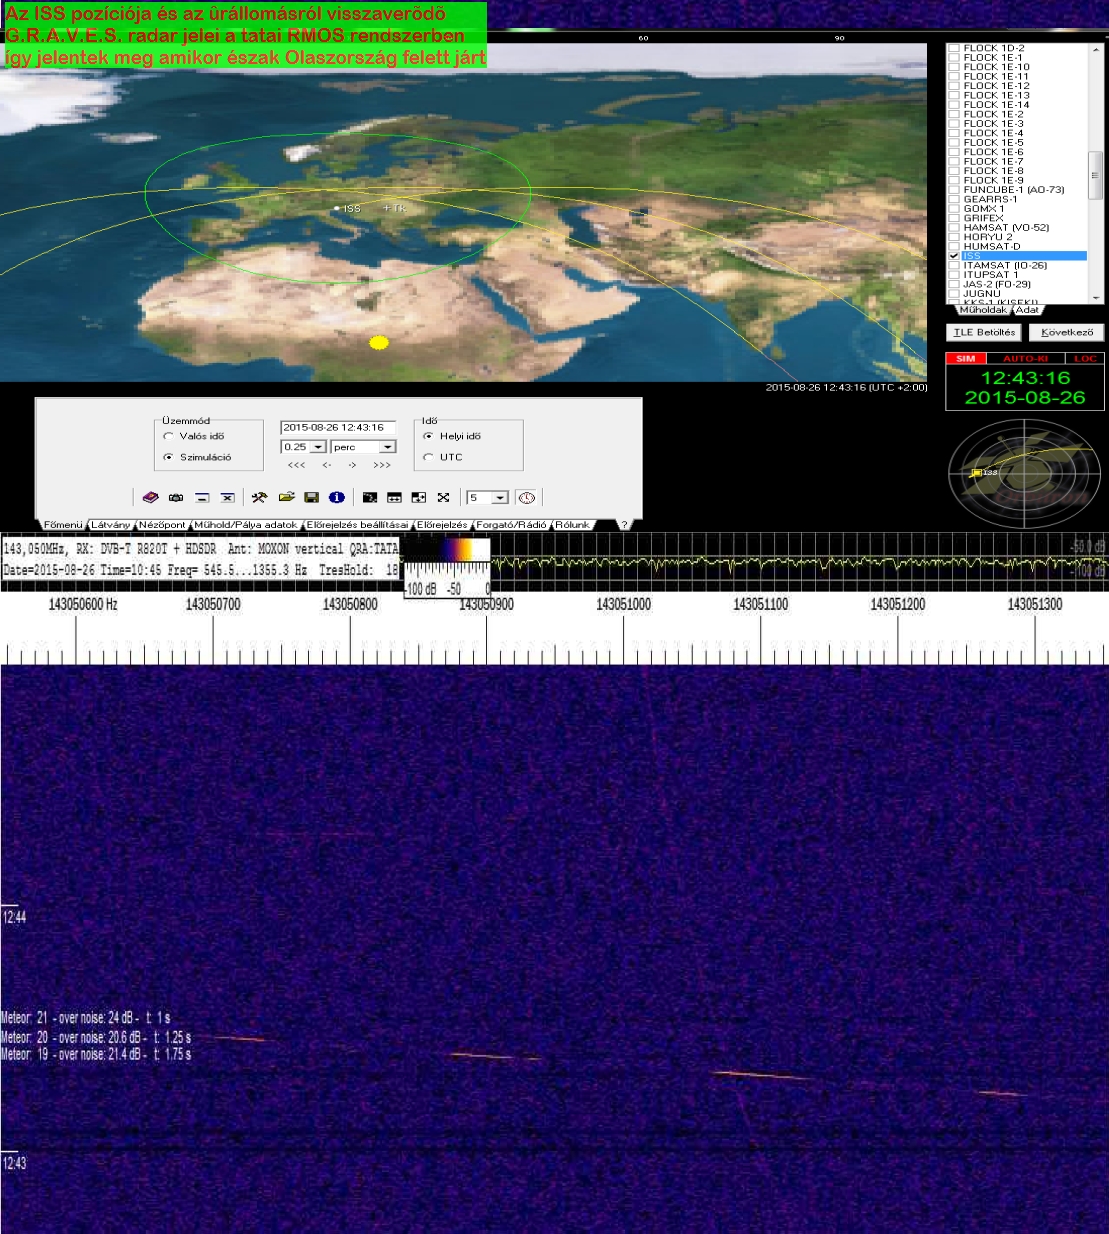The image size is (1109, 1234).
Task: Open the perc time unit dropdown
Action: [x=387, y=447]
